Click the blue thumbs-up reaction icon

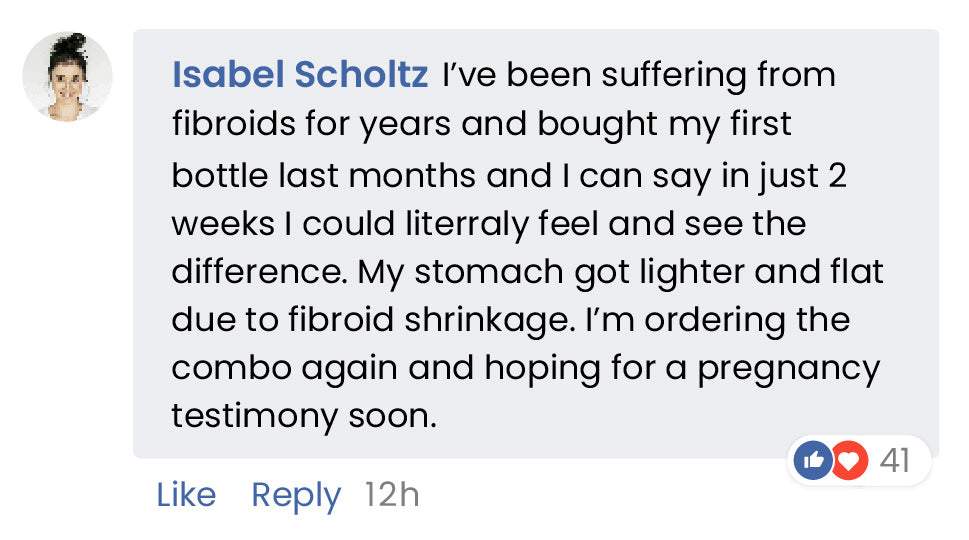(813, 461)
